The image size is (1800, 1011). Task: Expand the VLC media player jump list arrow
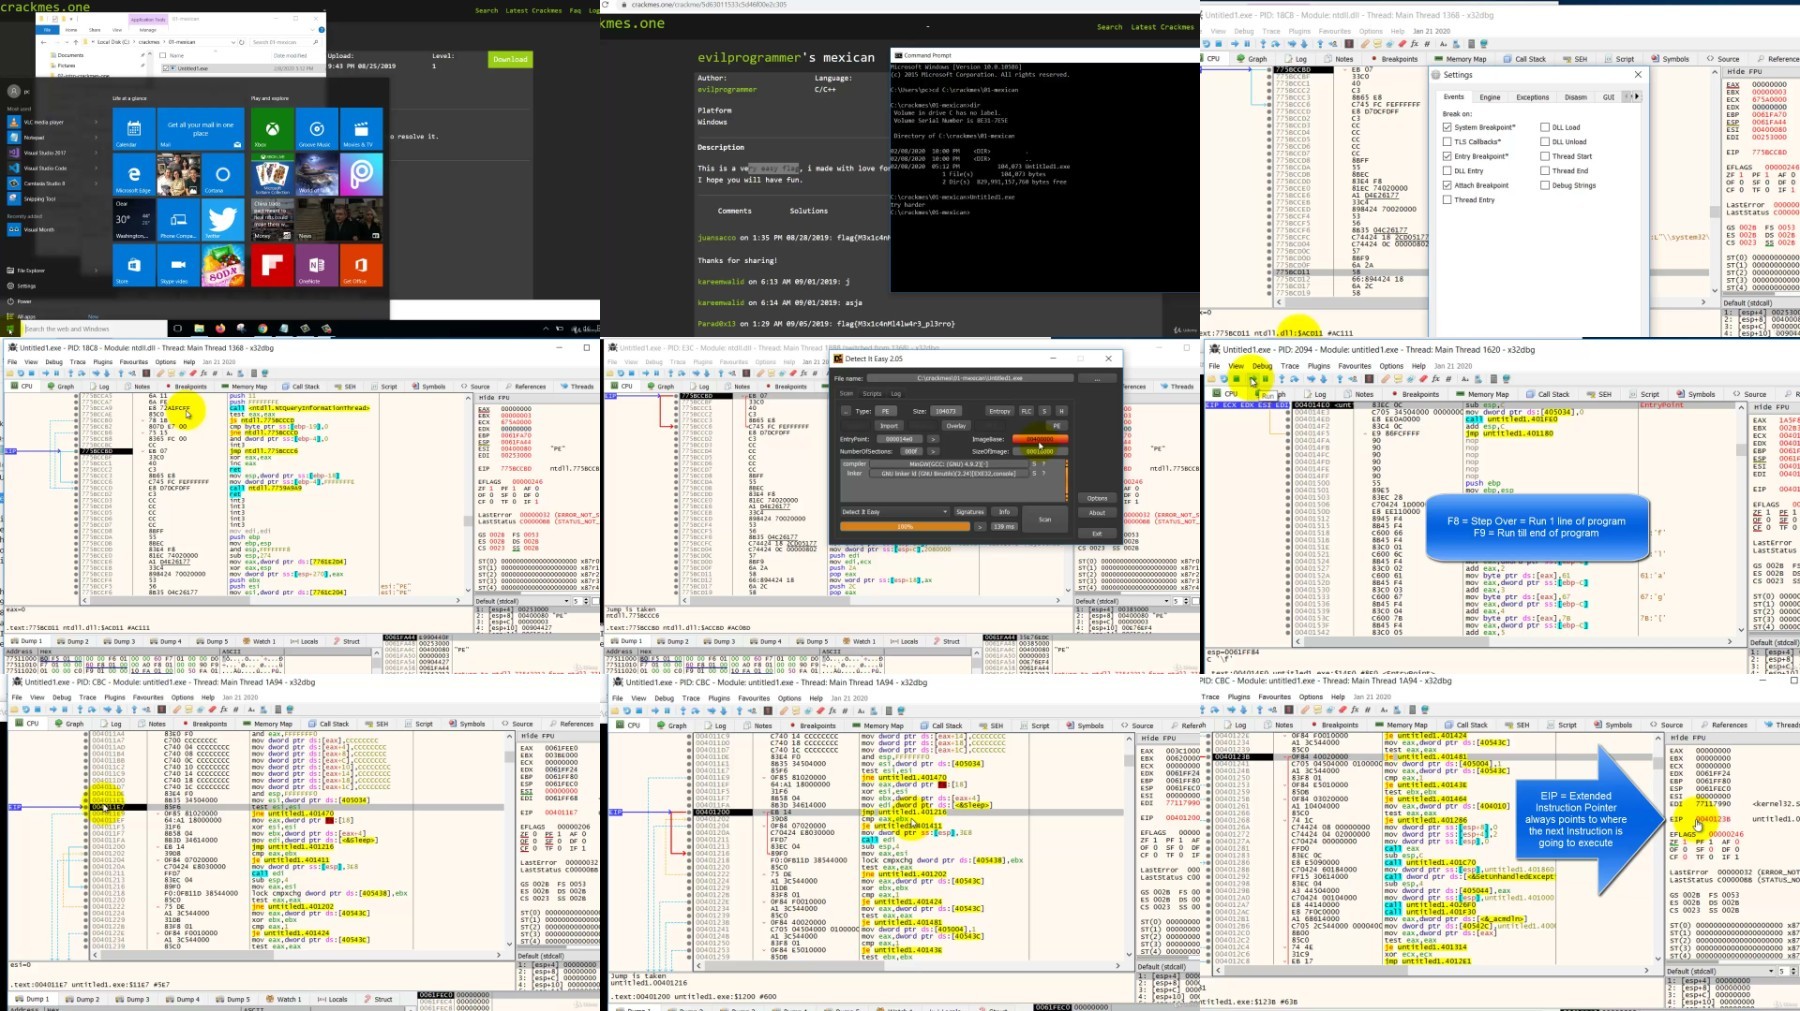96,122
